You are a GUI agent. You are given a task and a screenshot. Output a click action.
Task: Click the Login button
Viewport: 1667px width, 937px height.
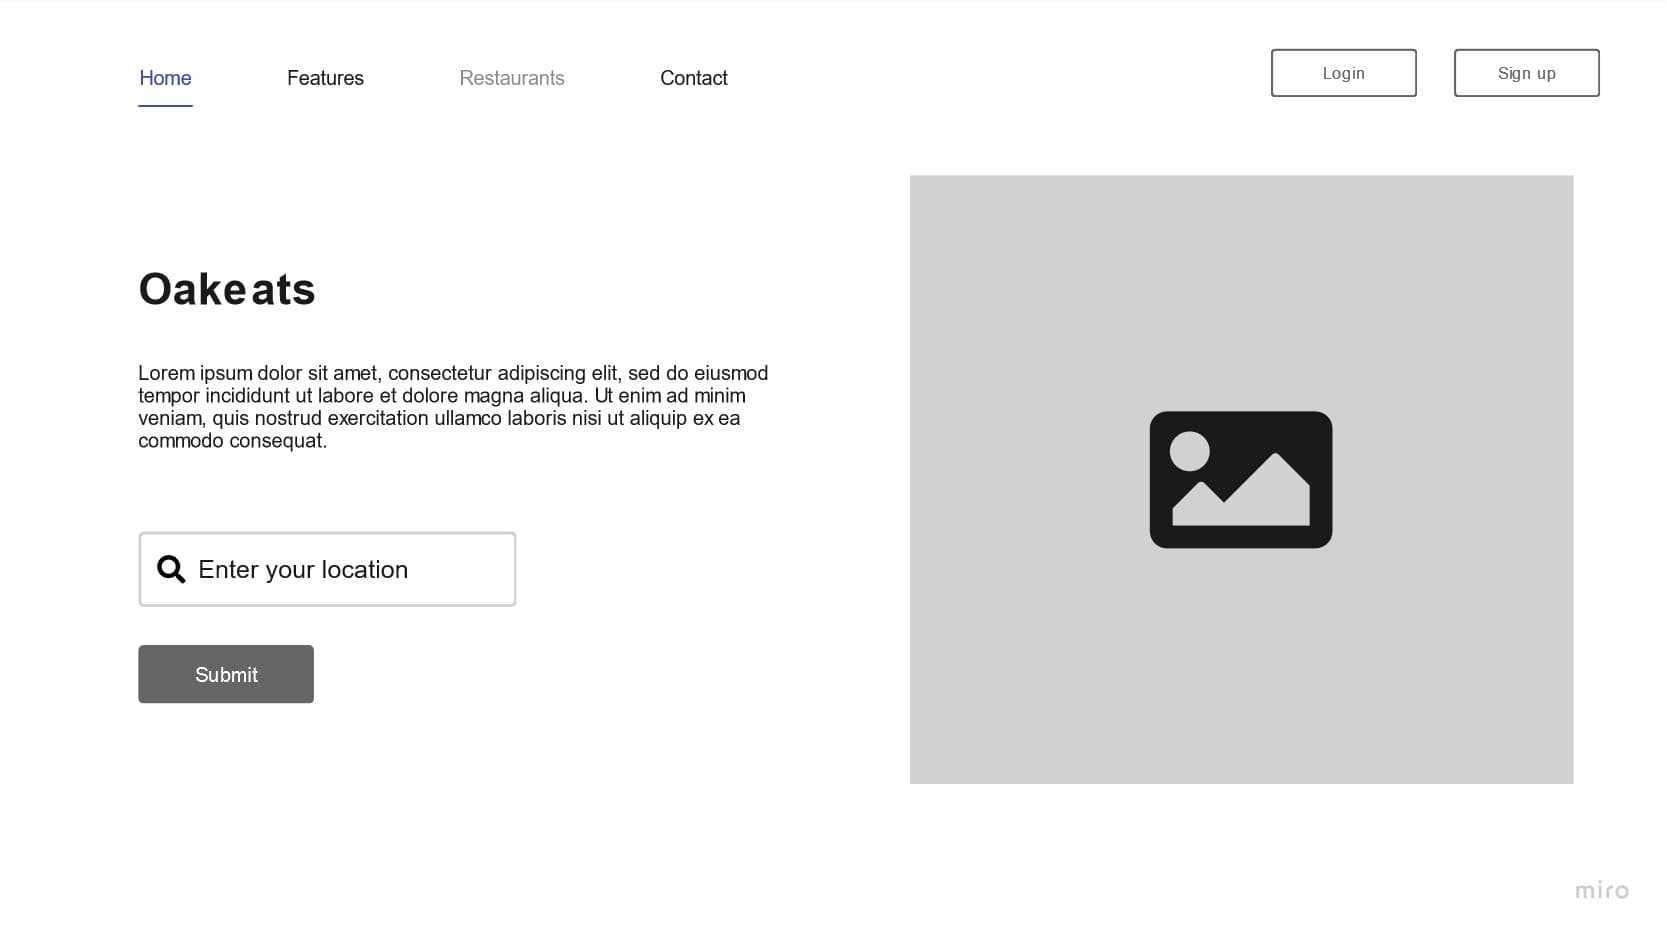1343,73
